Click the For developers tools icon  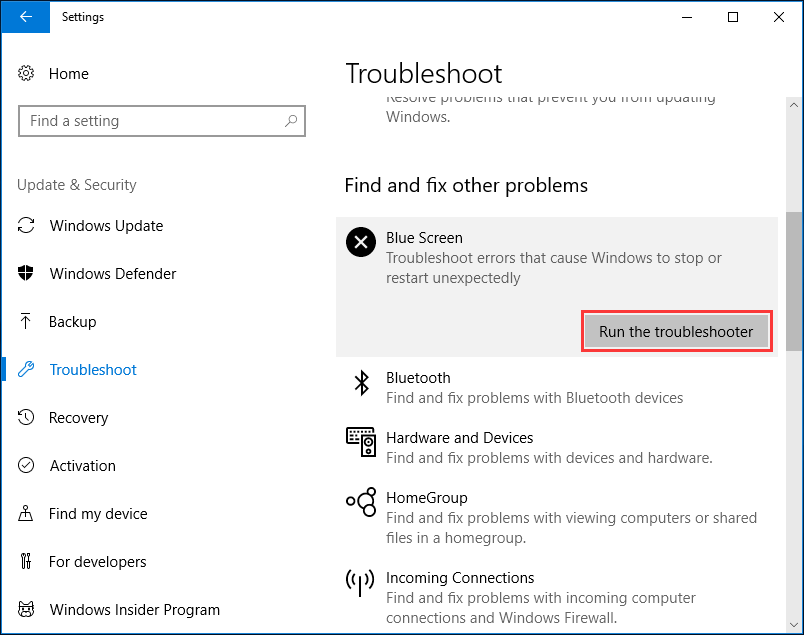[26, 561]
